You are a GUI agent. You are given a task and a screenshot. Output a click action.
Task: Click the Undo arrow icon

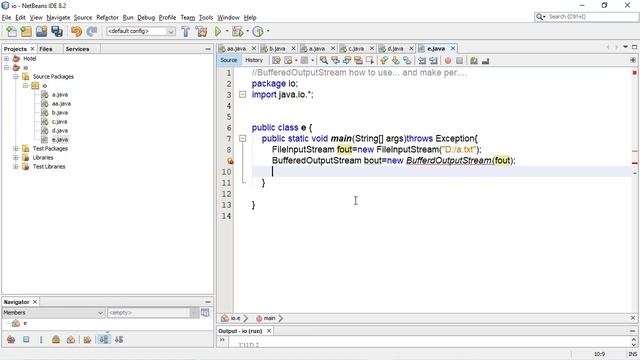tap(76, 31)
